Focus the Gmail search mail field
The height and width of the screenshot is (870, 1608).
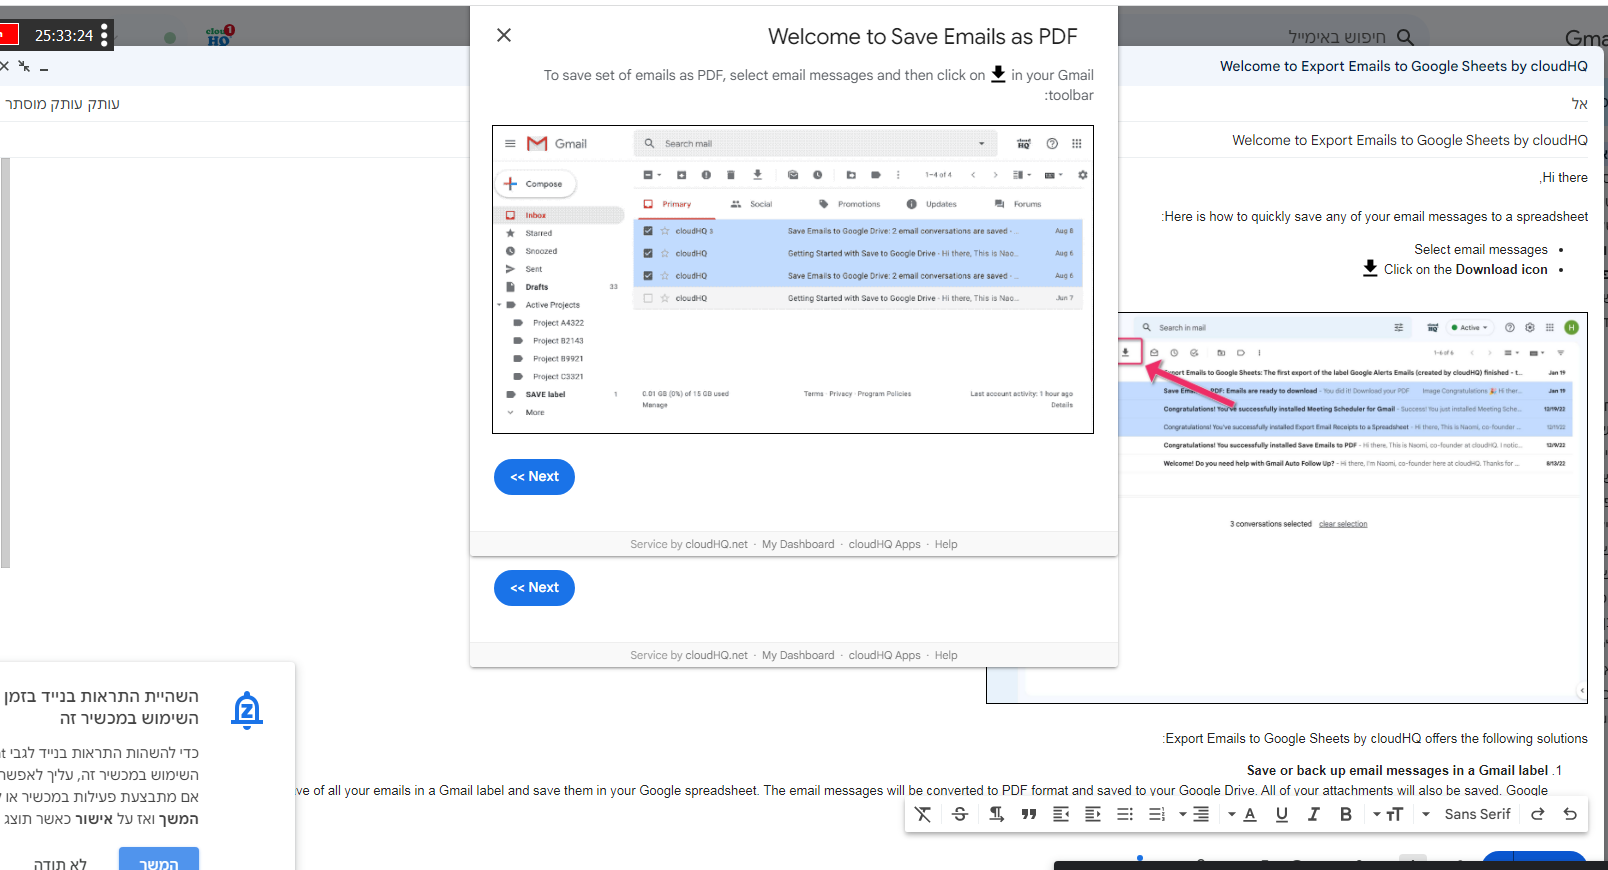(1337, 37)
